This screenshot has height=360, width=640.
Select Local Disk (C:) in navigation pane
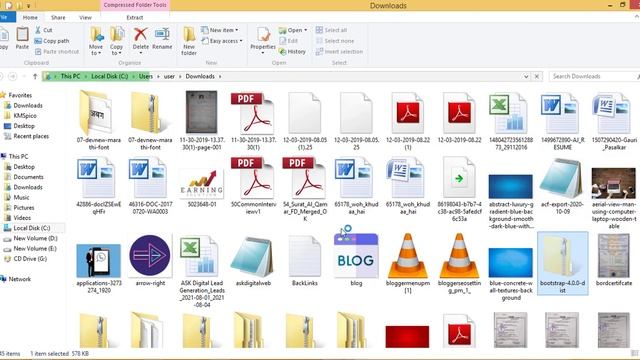tap(31, 228)
